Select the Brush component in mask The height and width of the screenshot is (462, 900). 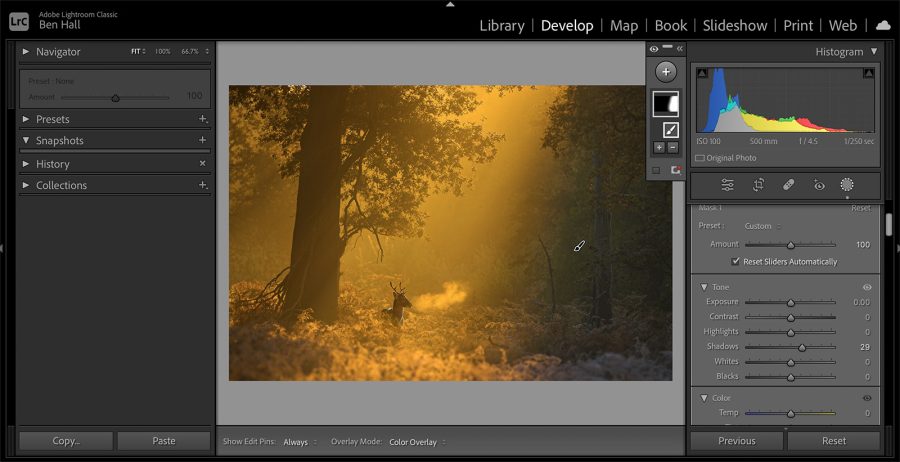pos(670,130)
